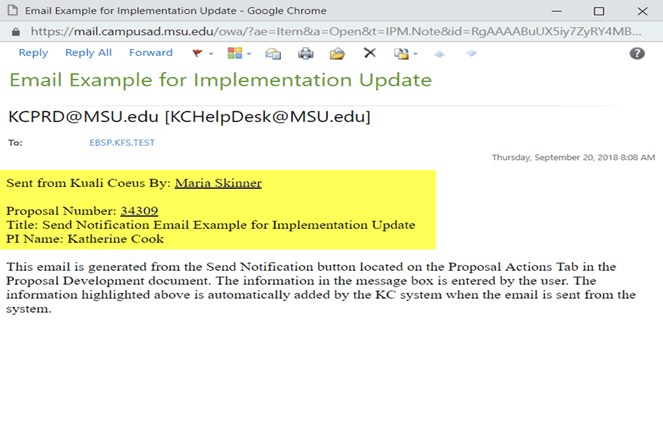Go to previous item with up arrow
This screenshot has width=663, height=429.
(x=439, y=54)
